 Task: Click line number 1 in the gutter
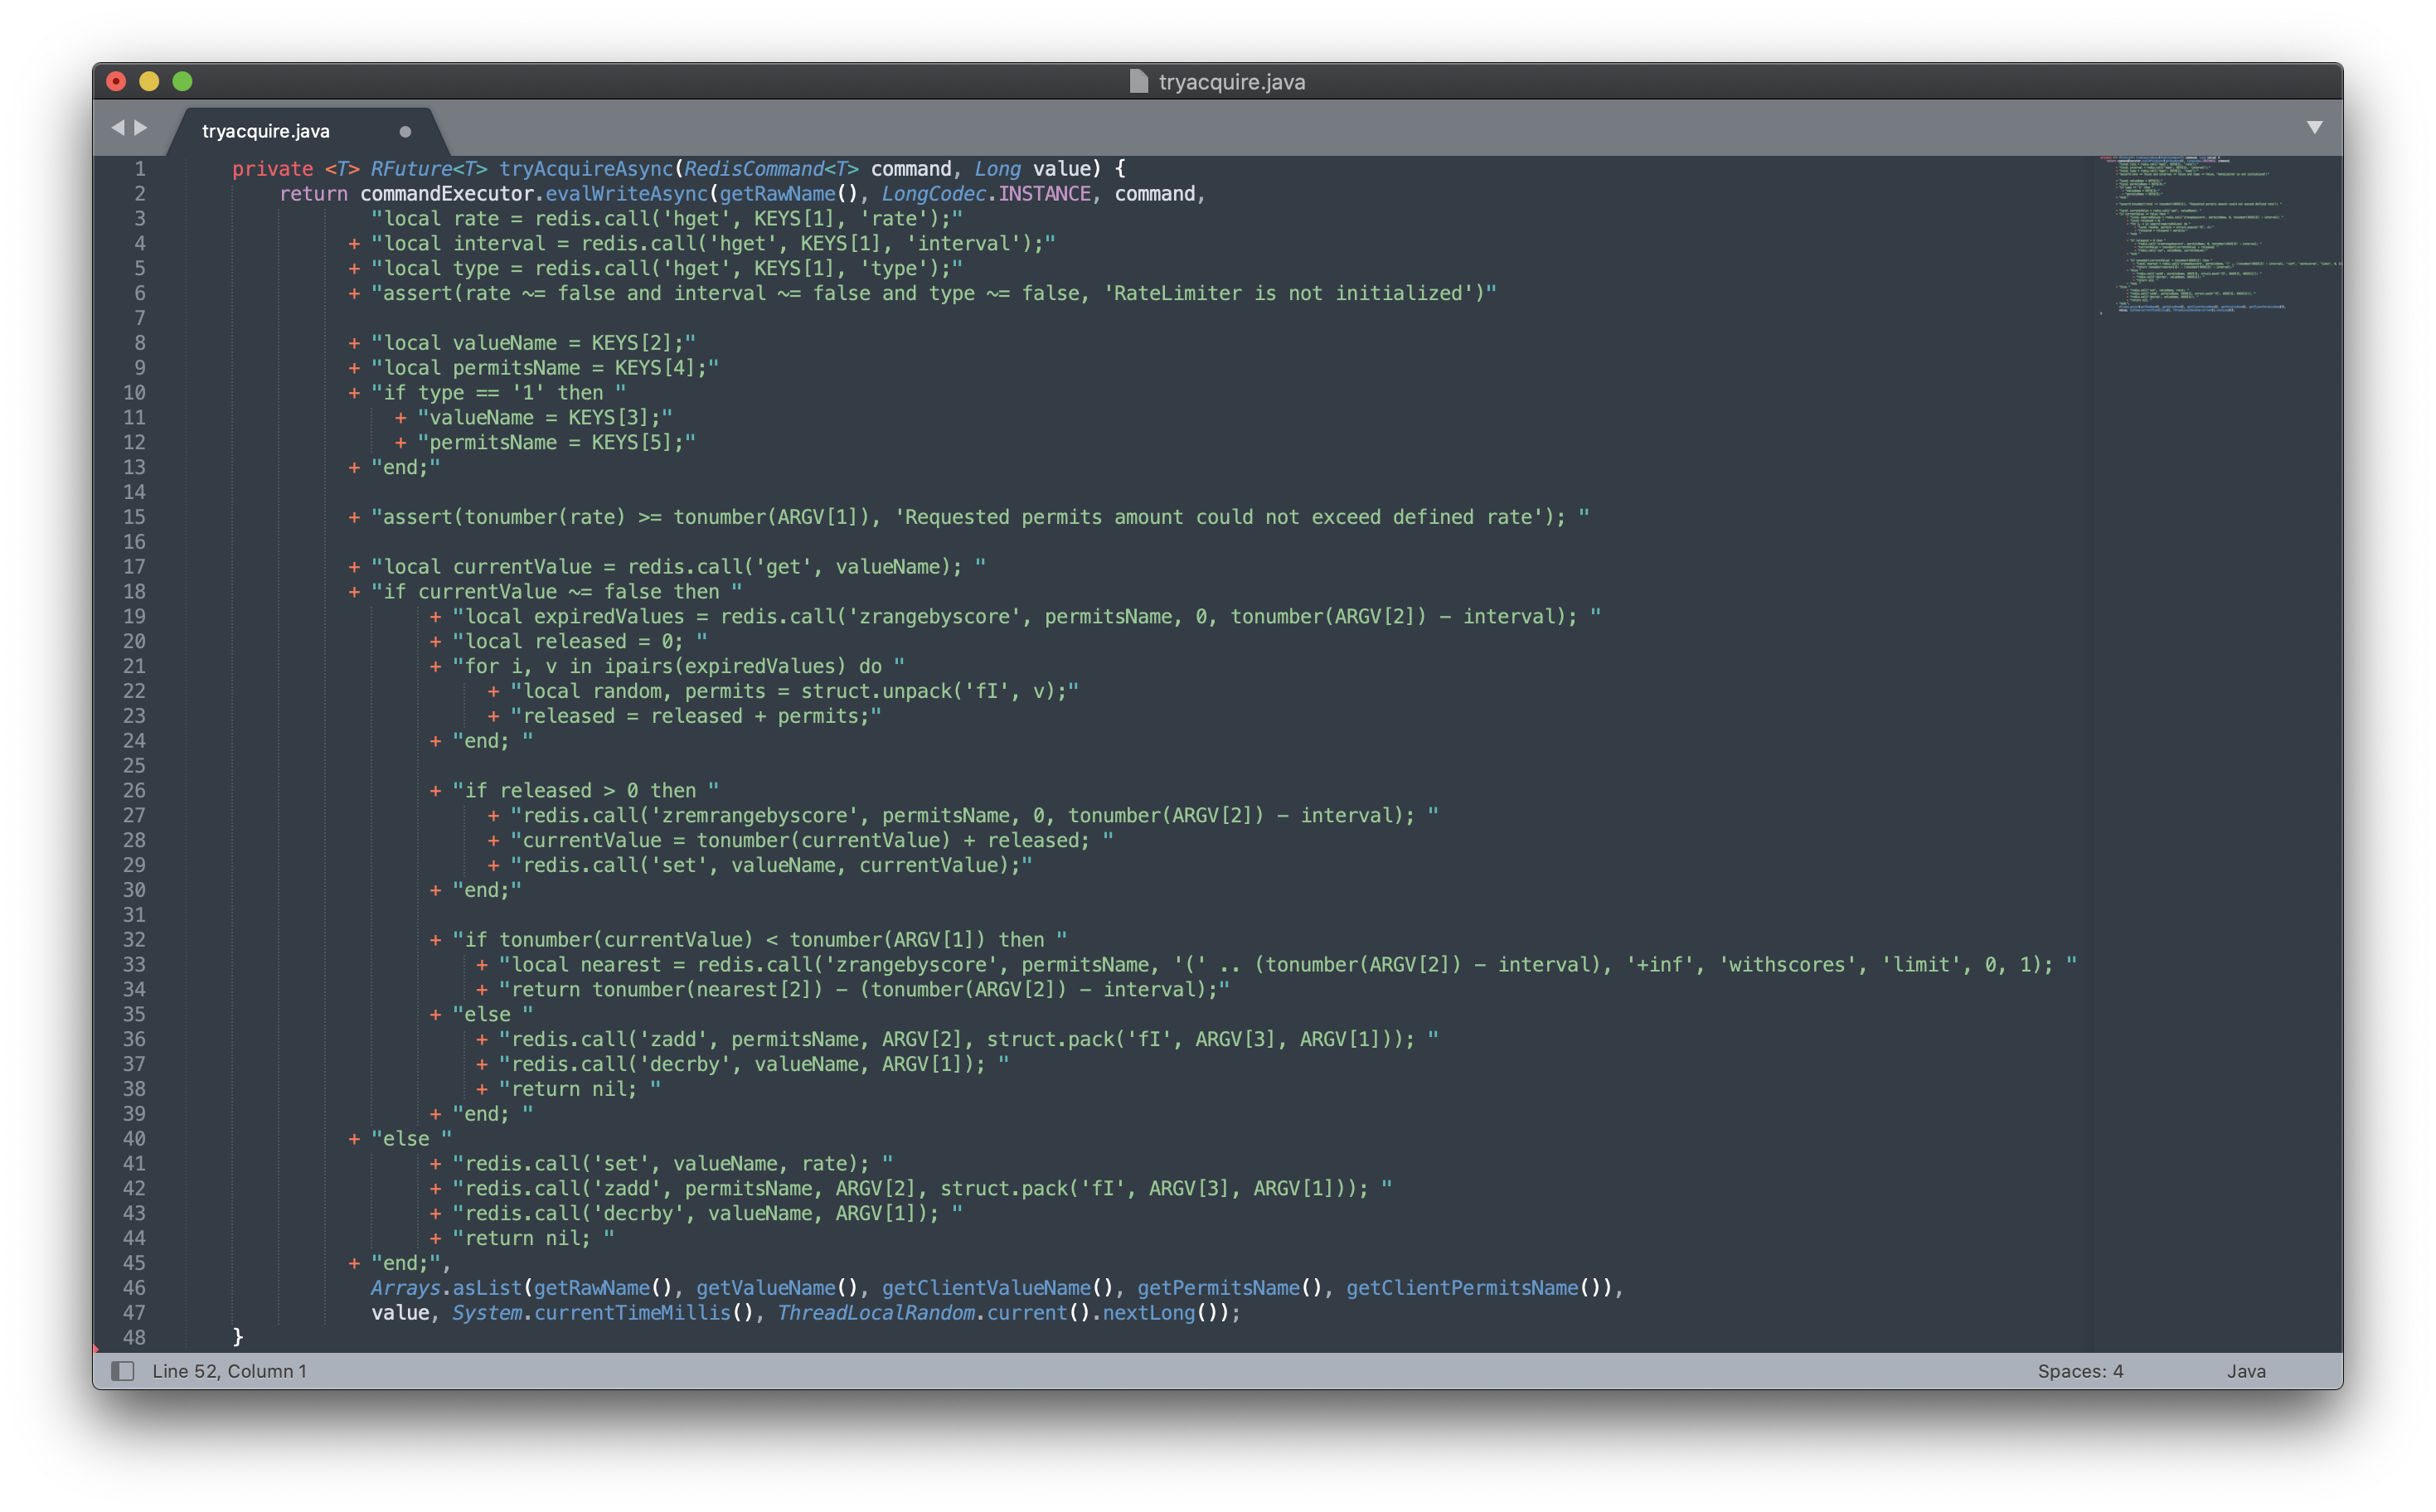[140, 169]
